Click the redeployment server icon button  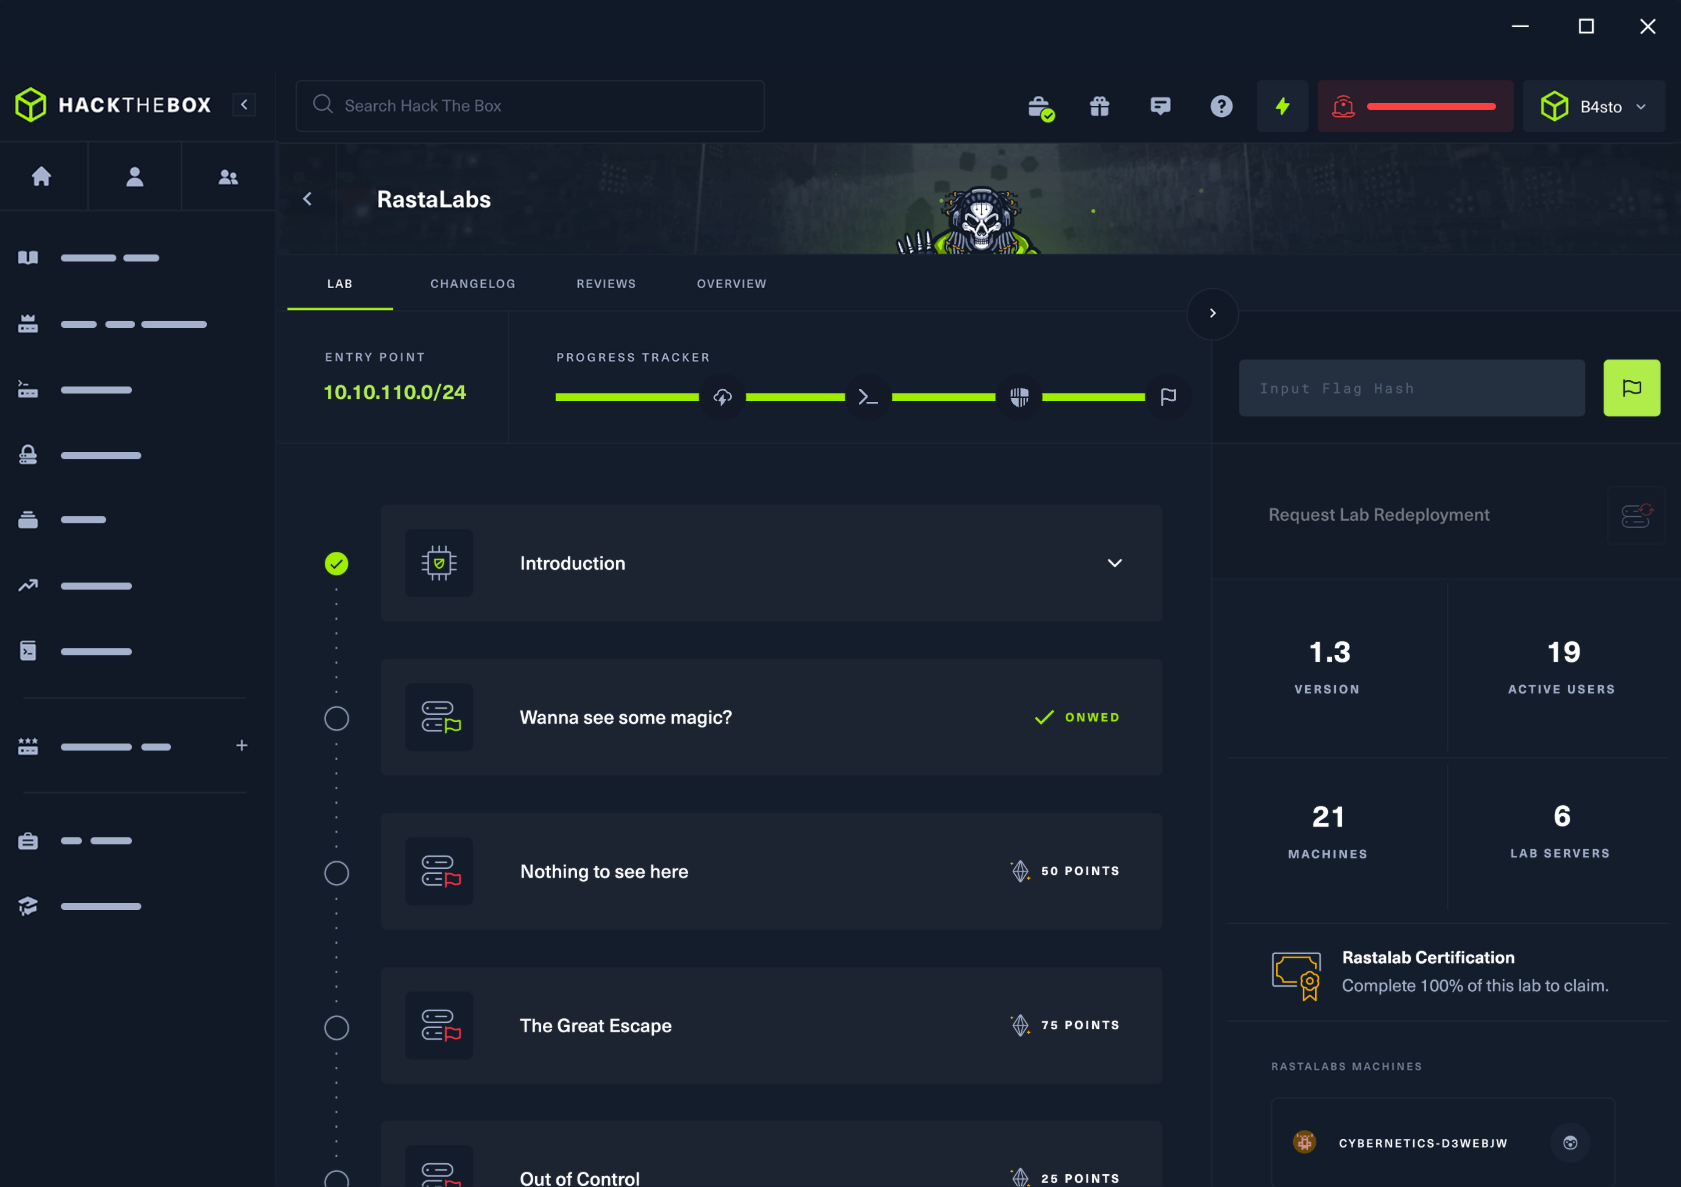click(x=1636, y=515)
